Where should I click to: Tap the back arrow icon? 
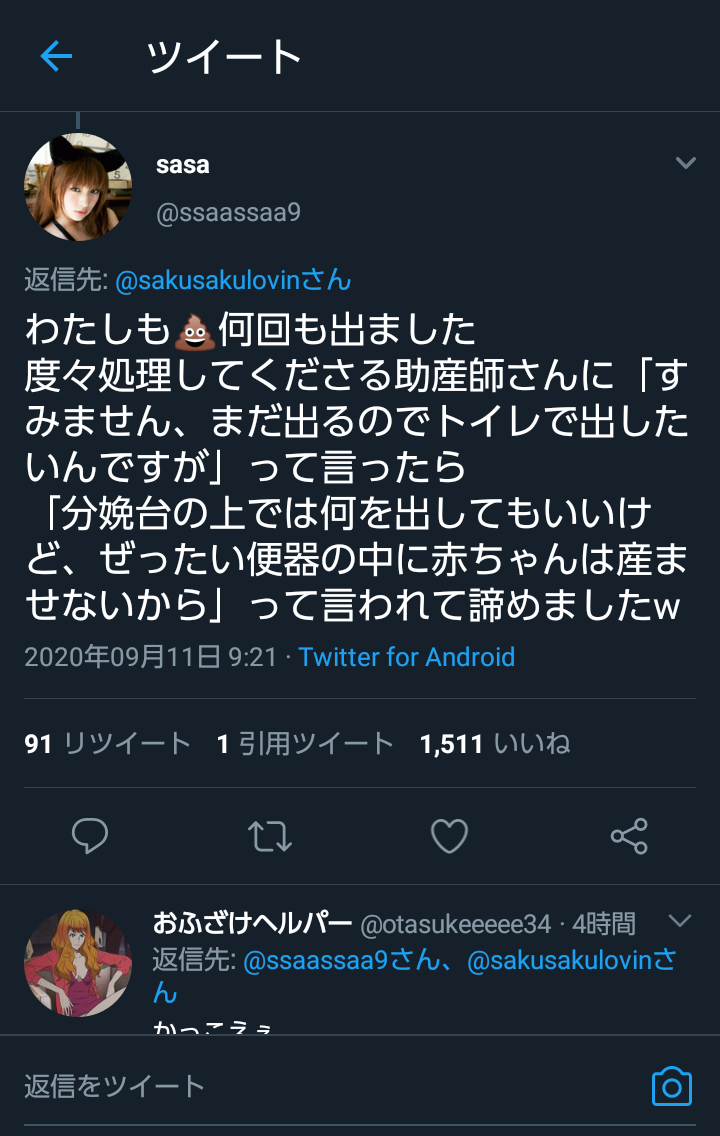[x=56, y=56]
